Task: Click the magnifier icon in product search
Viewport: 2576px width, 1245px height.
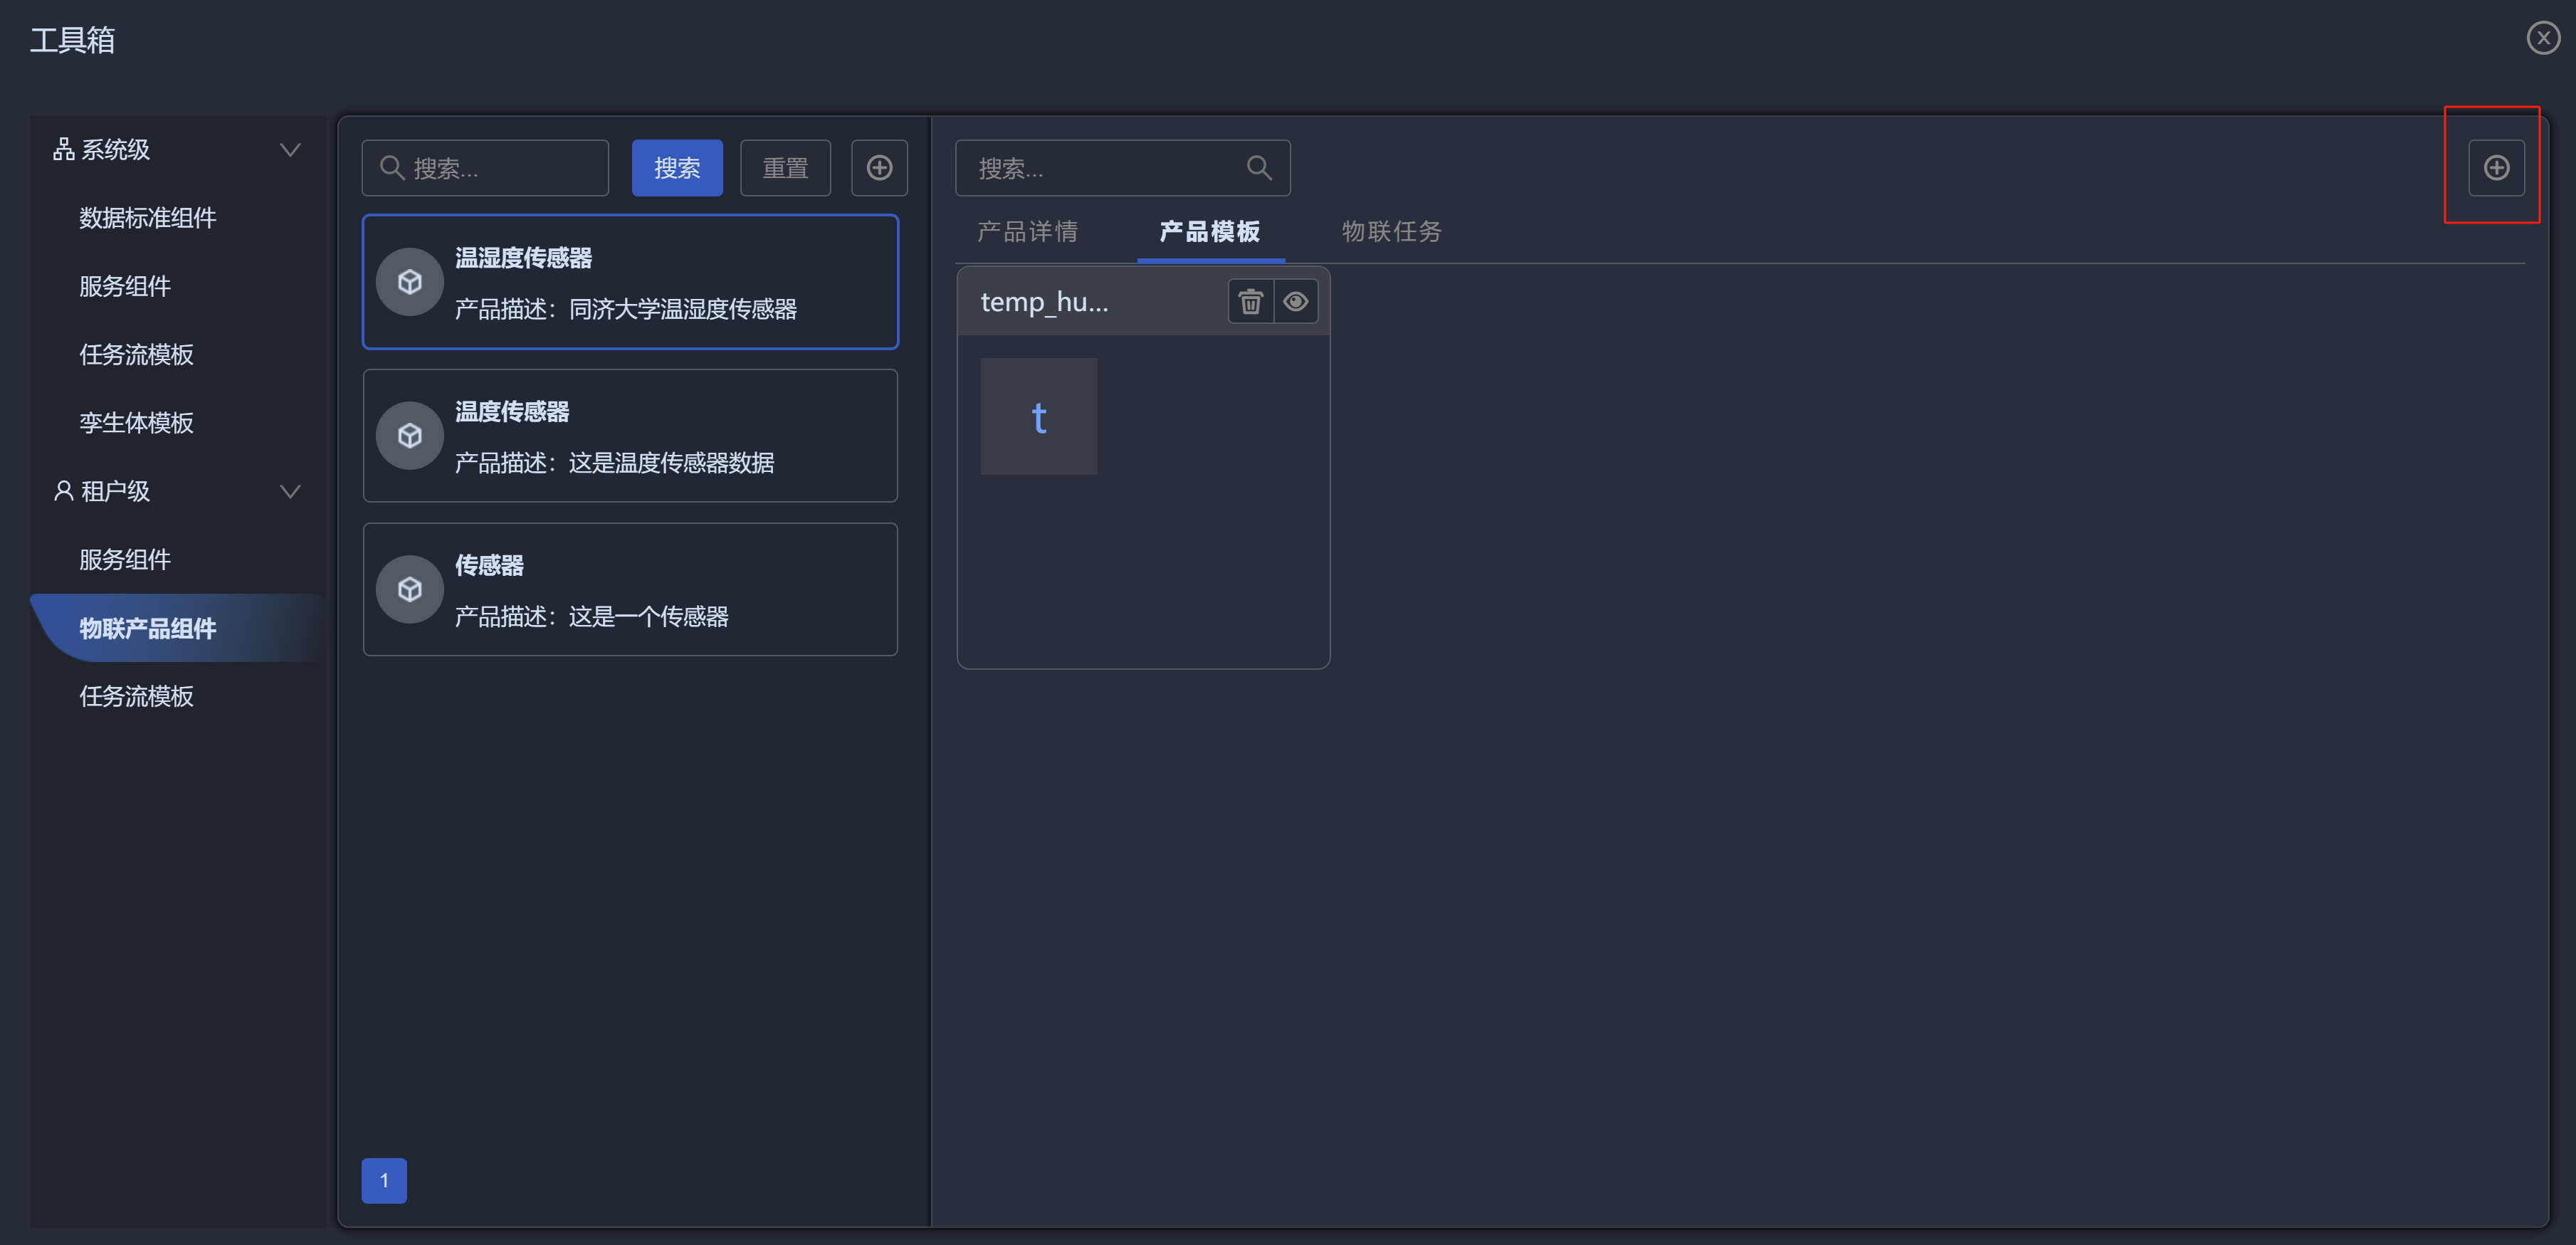Action: [392, 168]
